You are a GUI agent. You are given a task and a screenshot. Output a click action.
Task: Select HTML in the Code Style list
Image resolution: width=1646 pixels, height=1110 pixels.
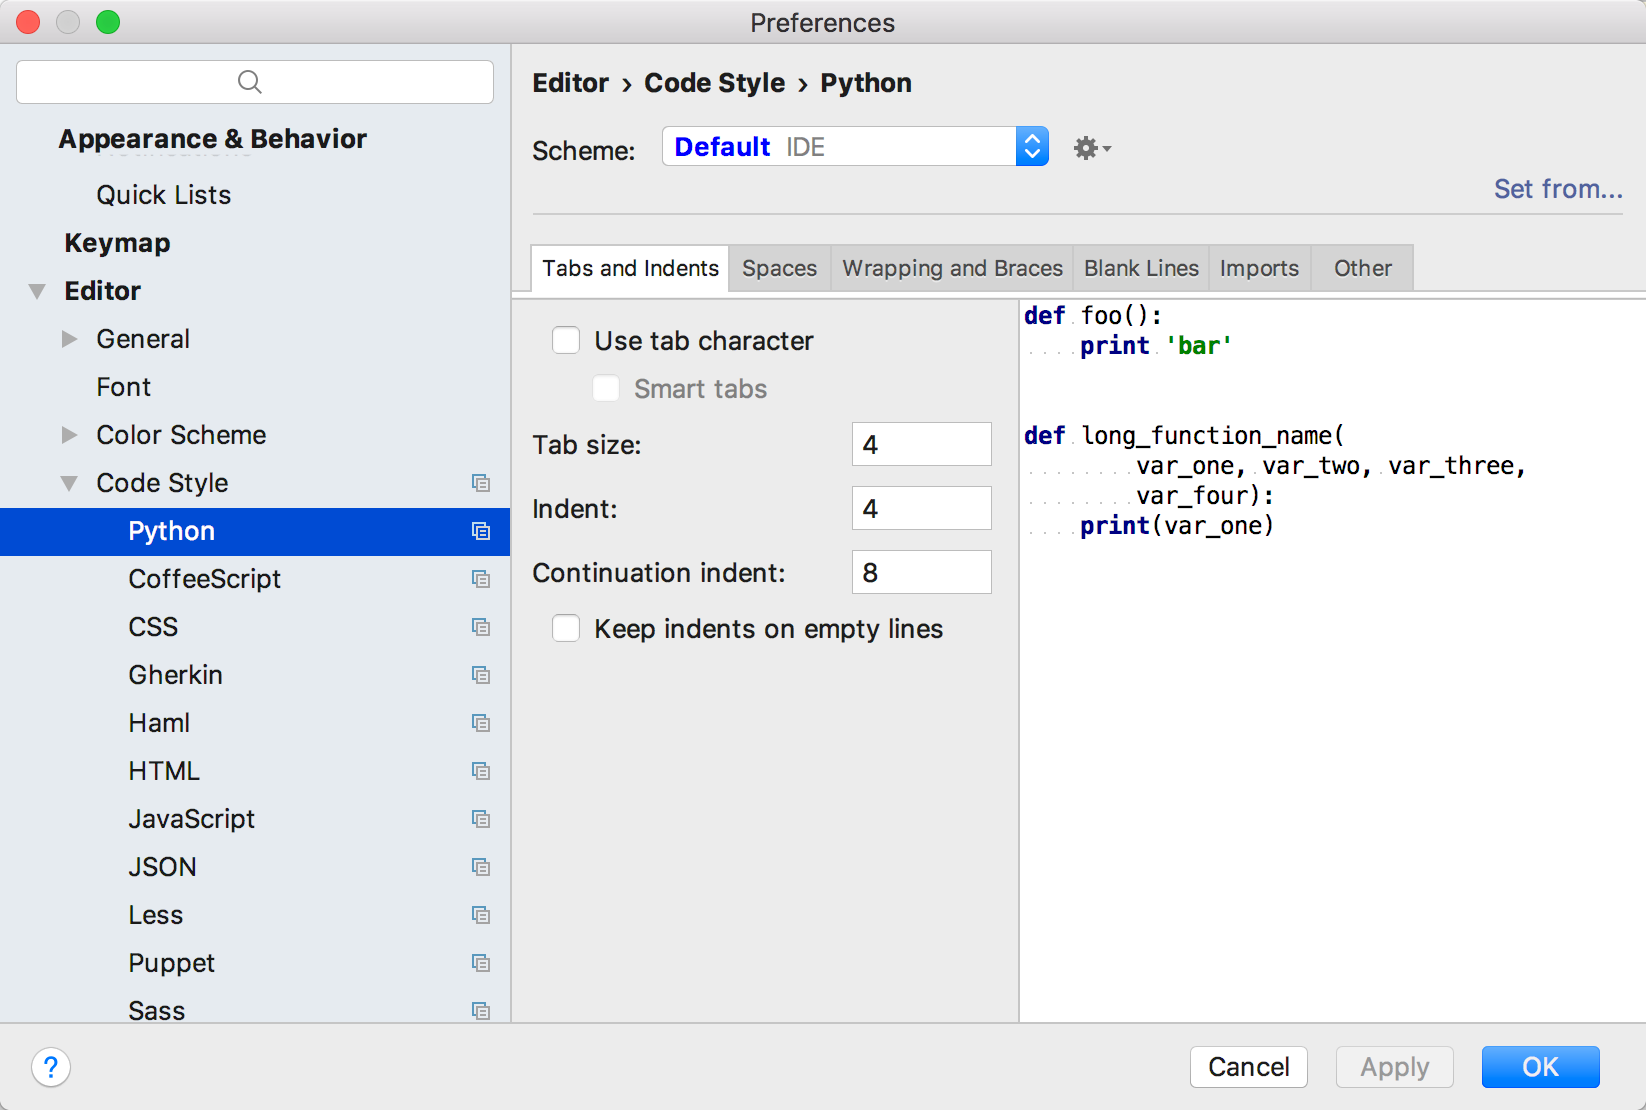tap(164, 771)
